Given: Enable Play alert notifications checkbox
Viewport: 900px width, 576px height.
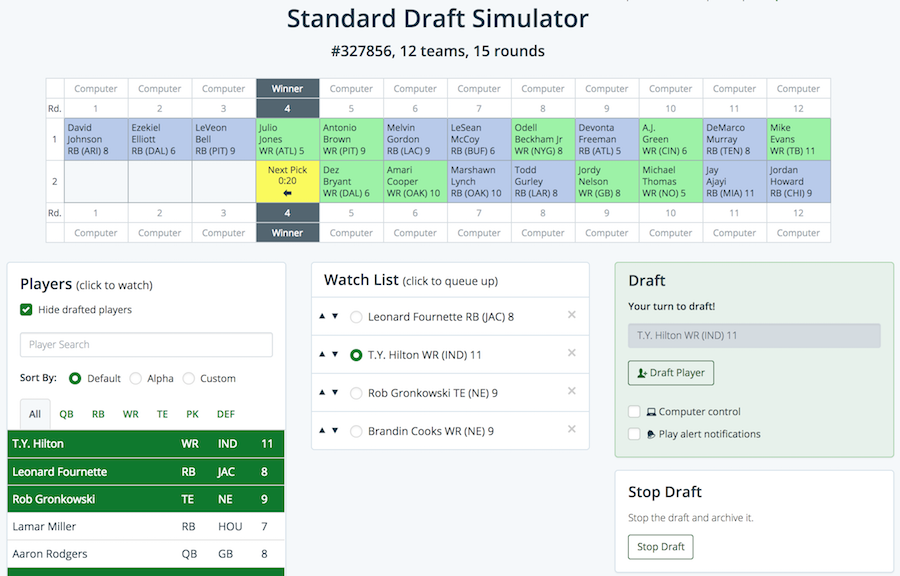Looking at the screenshot, I should point(634,434).
